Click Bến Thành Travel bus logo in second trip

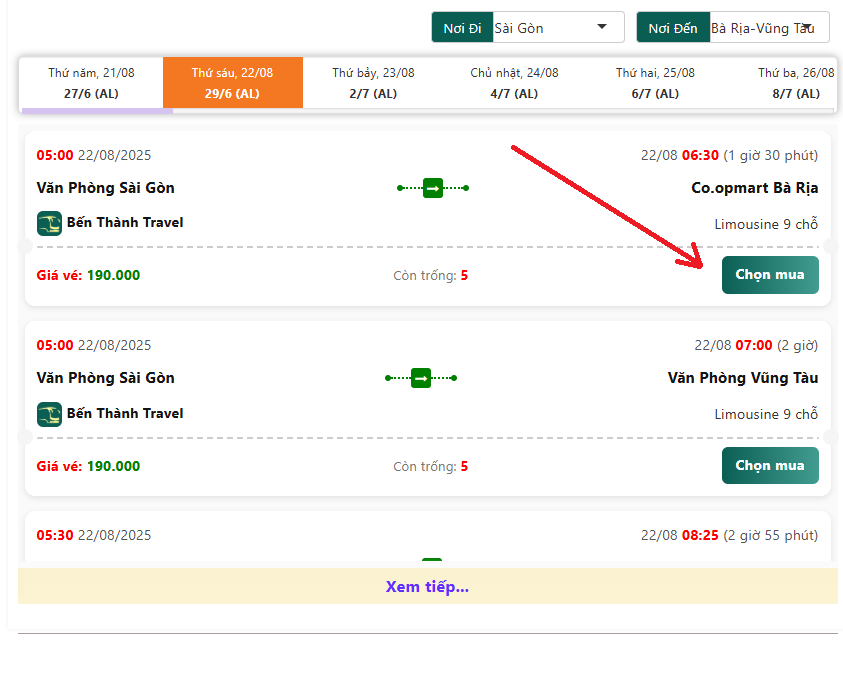click(x=49, y=414)
